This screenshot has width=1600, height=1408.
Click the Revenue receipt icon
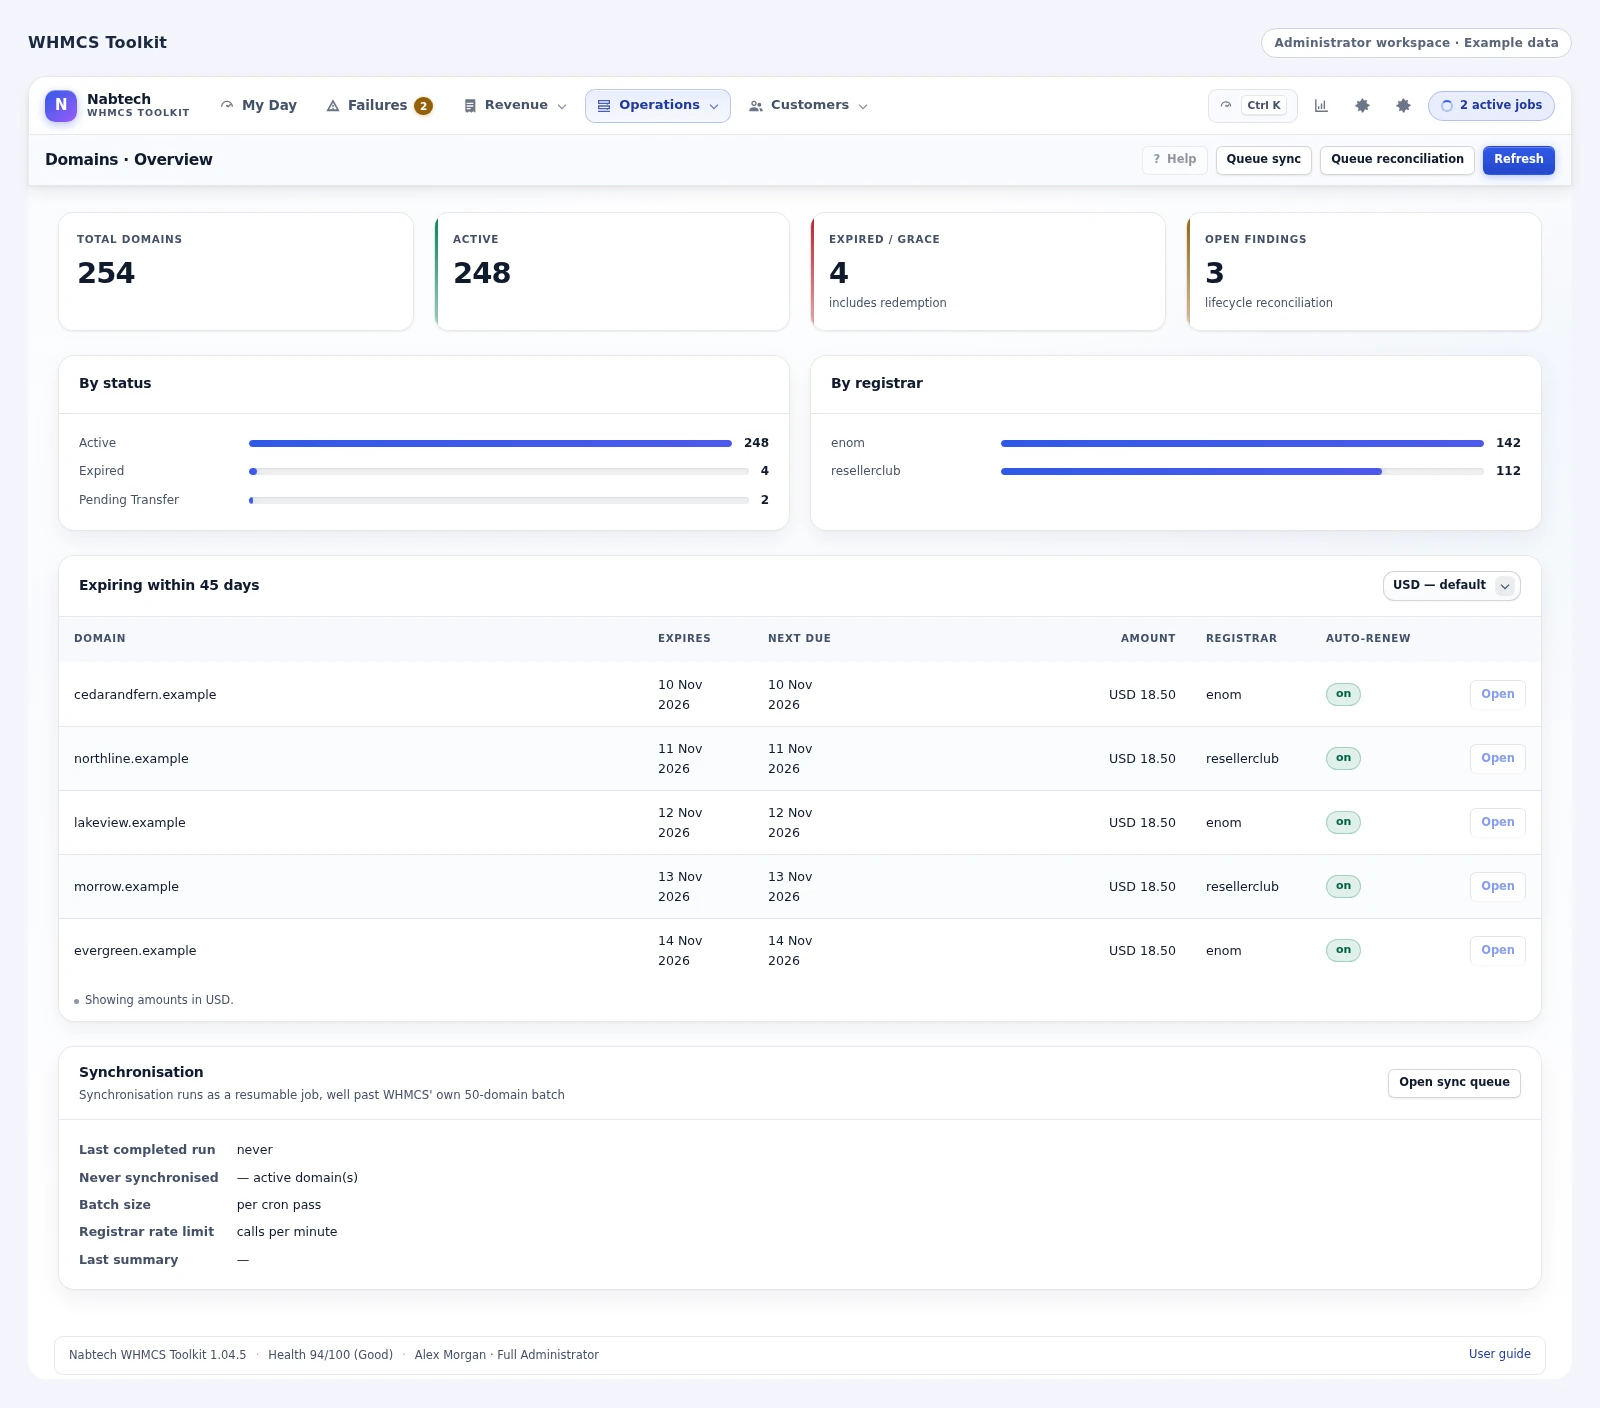tap(470, 106)
